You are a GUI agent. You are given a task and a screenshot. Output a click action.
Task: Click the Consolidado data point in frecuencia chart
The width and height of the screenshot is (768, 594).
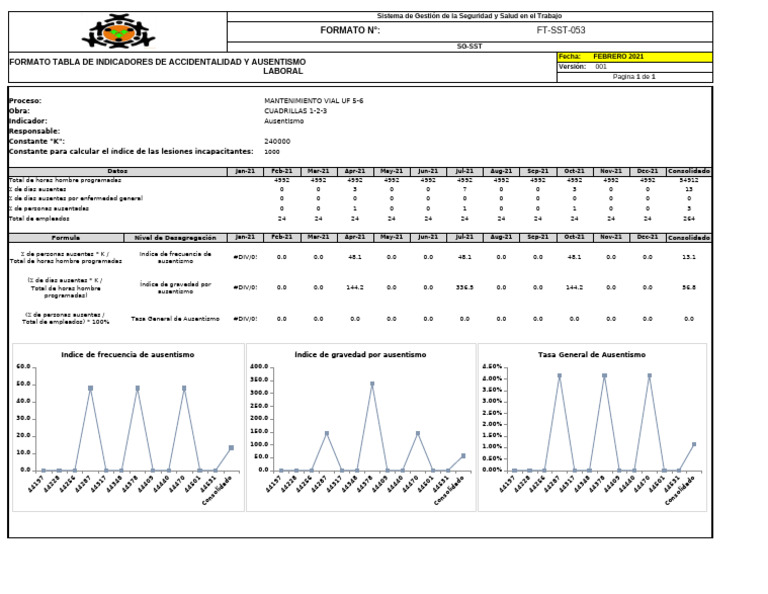[231, 448]
